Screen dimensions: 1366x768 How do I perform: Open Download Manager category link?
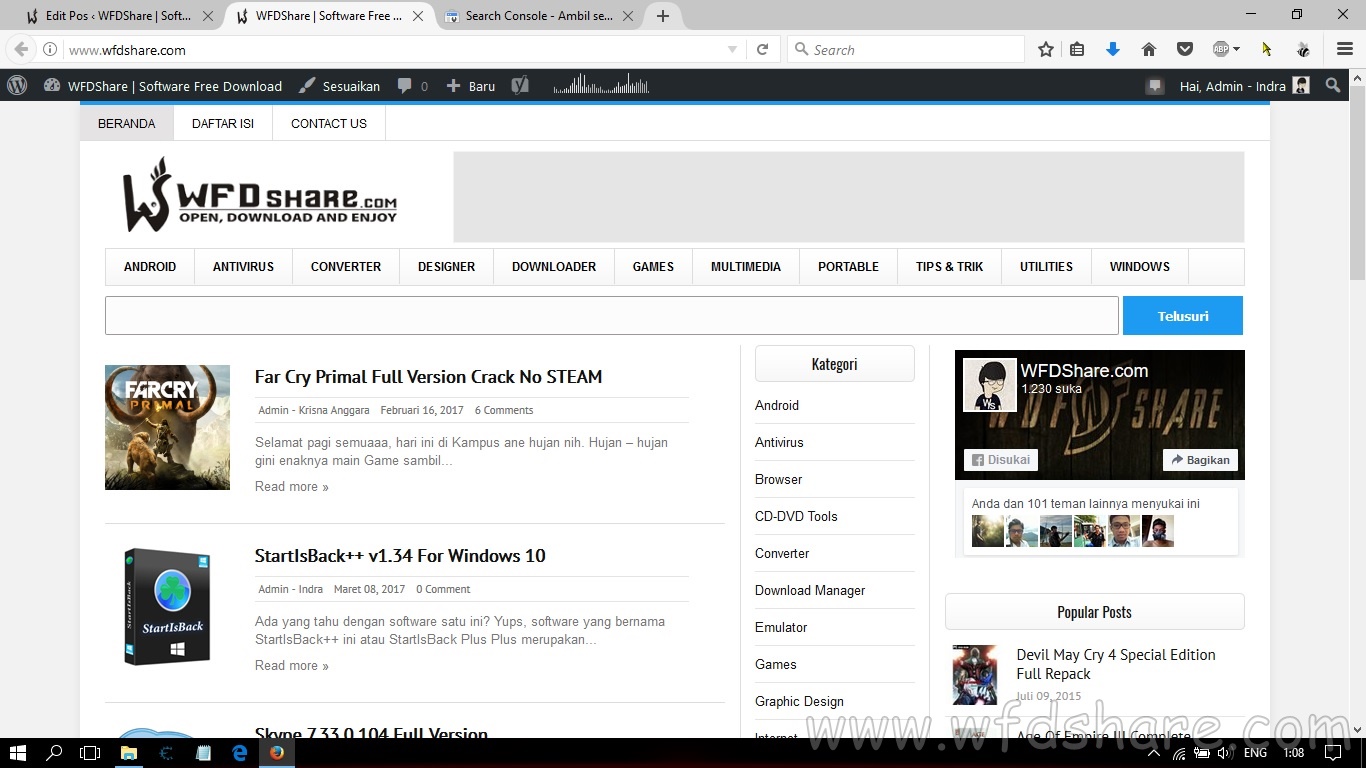[810, 590]
